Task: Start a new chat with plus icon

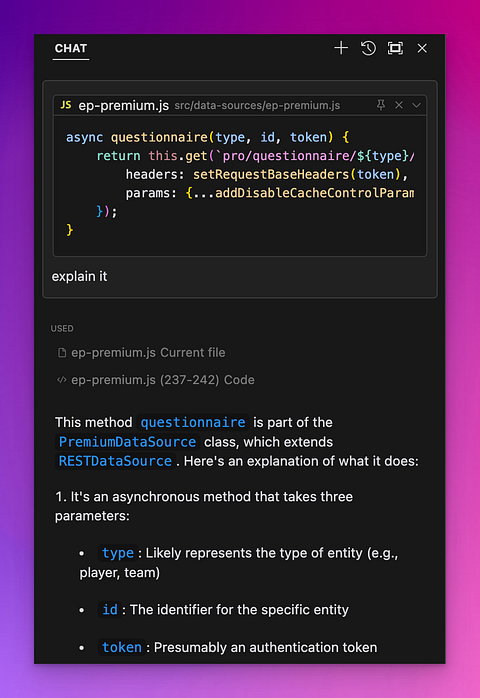Action: [x=341, y=48]
